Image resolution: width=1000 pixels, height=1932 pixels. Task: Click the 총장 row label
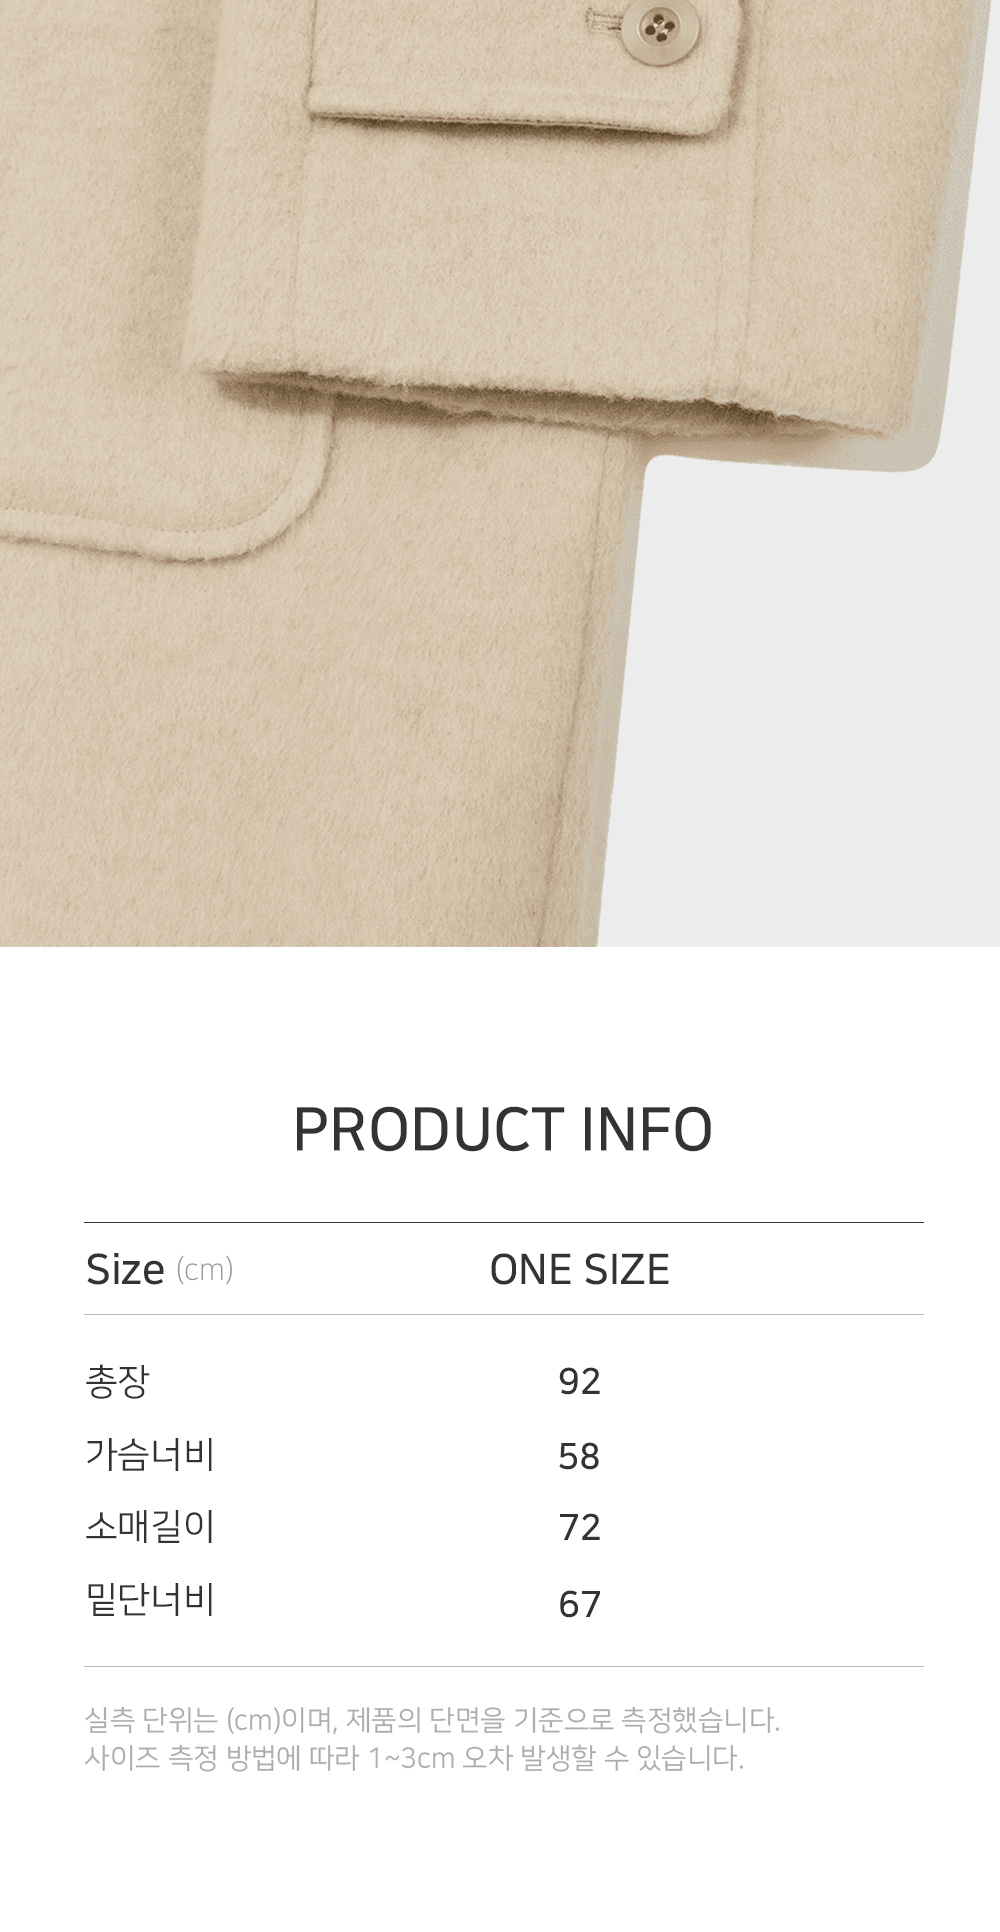pos(117,1381)
